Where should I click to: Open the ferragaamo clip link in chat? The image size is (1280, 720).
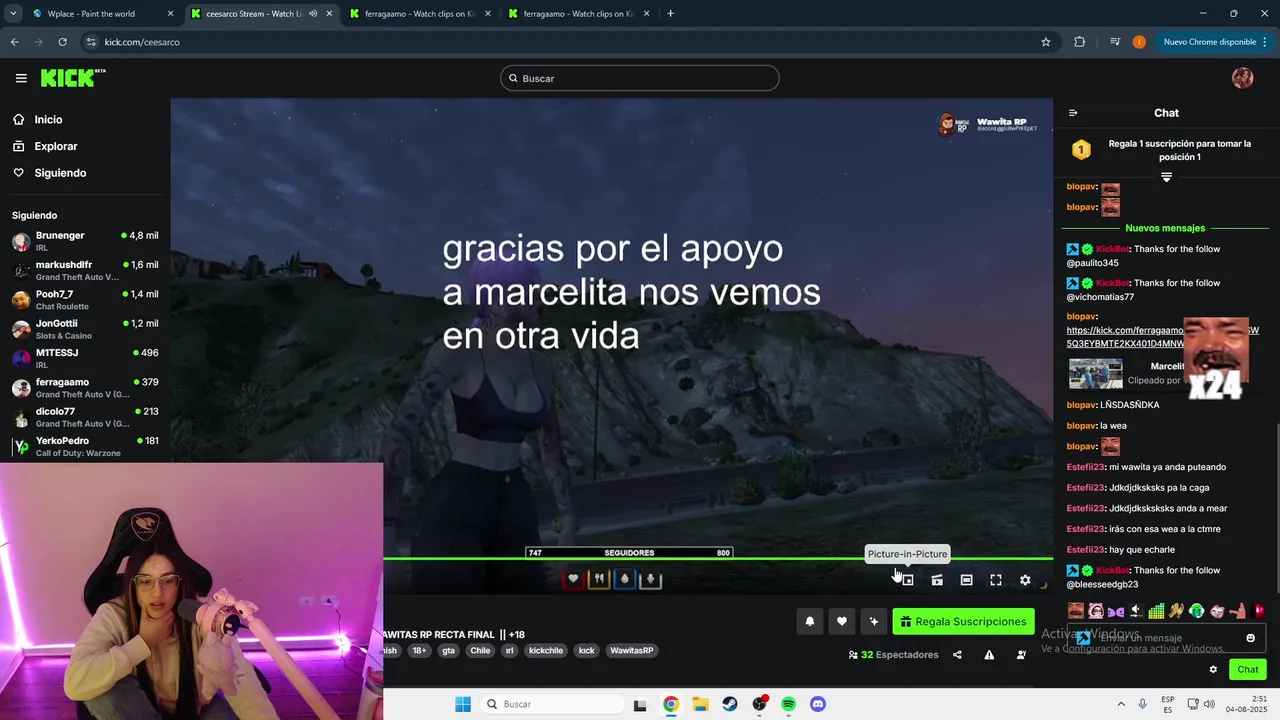coord(1125,337)
